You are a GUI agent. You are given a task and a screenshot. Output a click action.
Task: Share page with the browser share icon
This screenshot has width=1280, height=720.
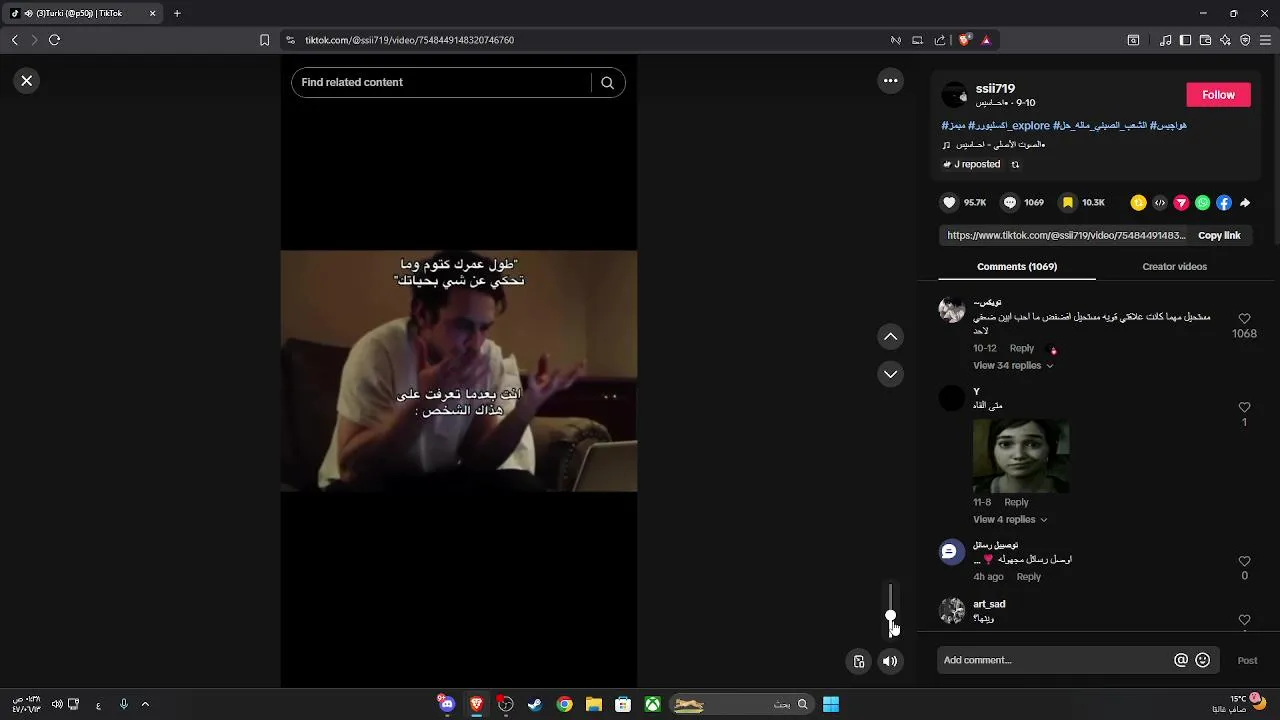(x=940, y=40)
